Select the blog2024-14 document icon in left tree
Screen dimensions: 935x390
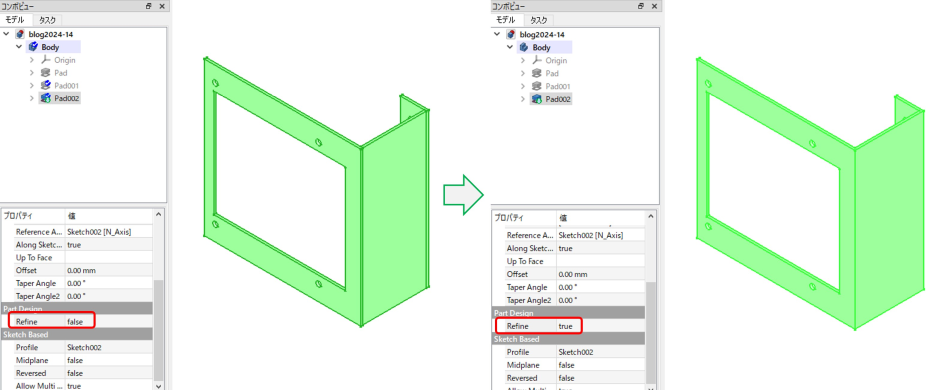tap(21, 34)
